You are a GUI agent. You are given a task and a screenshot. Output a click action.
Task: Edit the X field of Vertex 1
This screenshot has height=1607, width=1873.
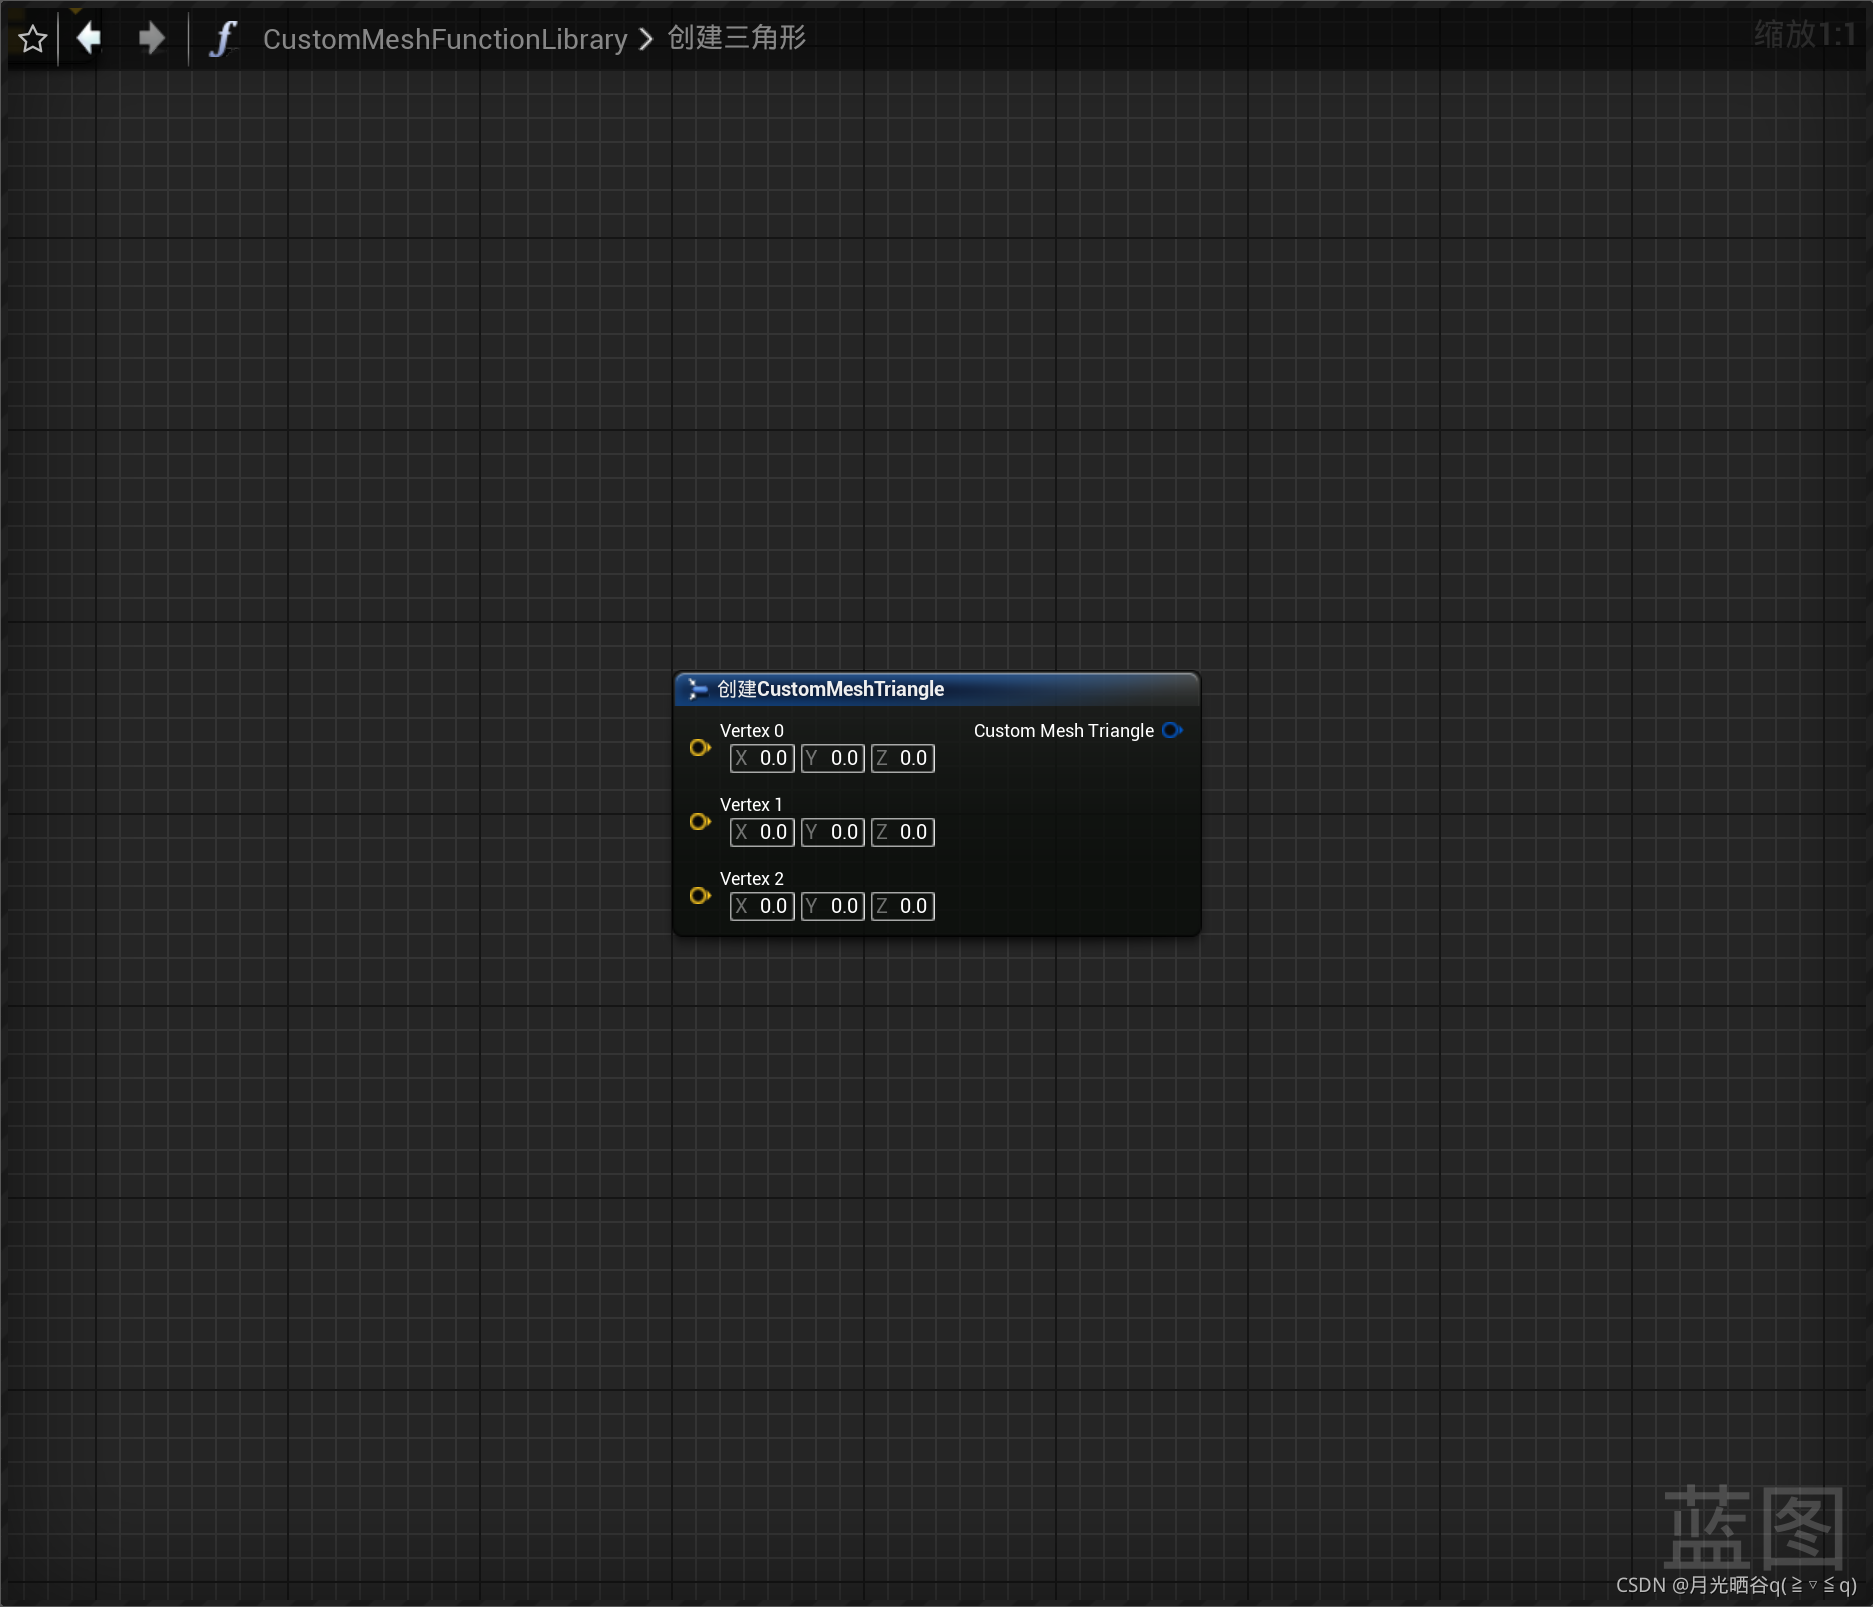761,831
